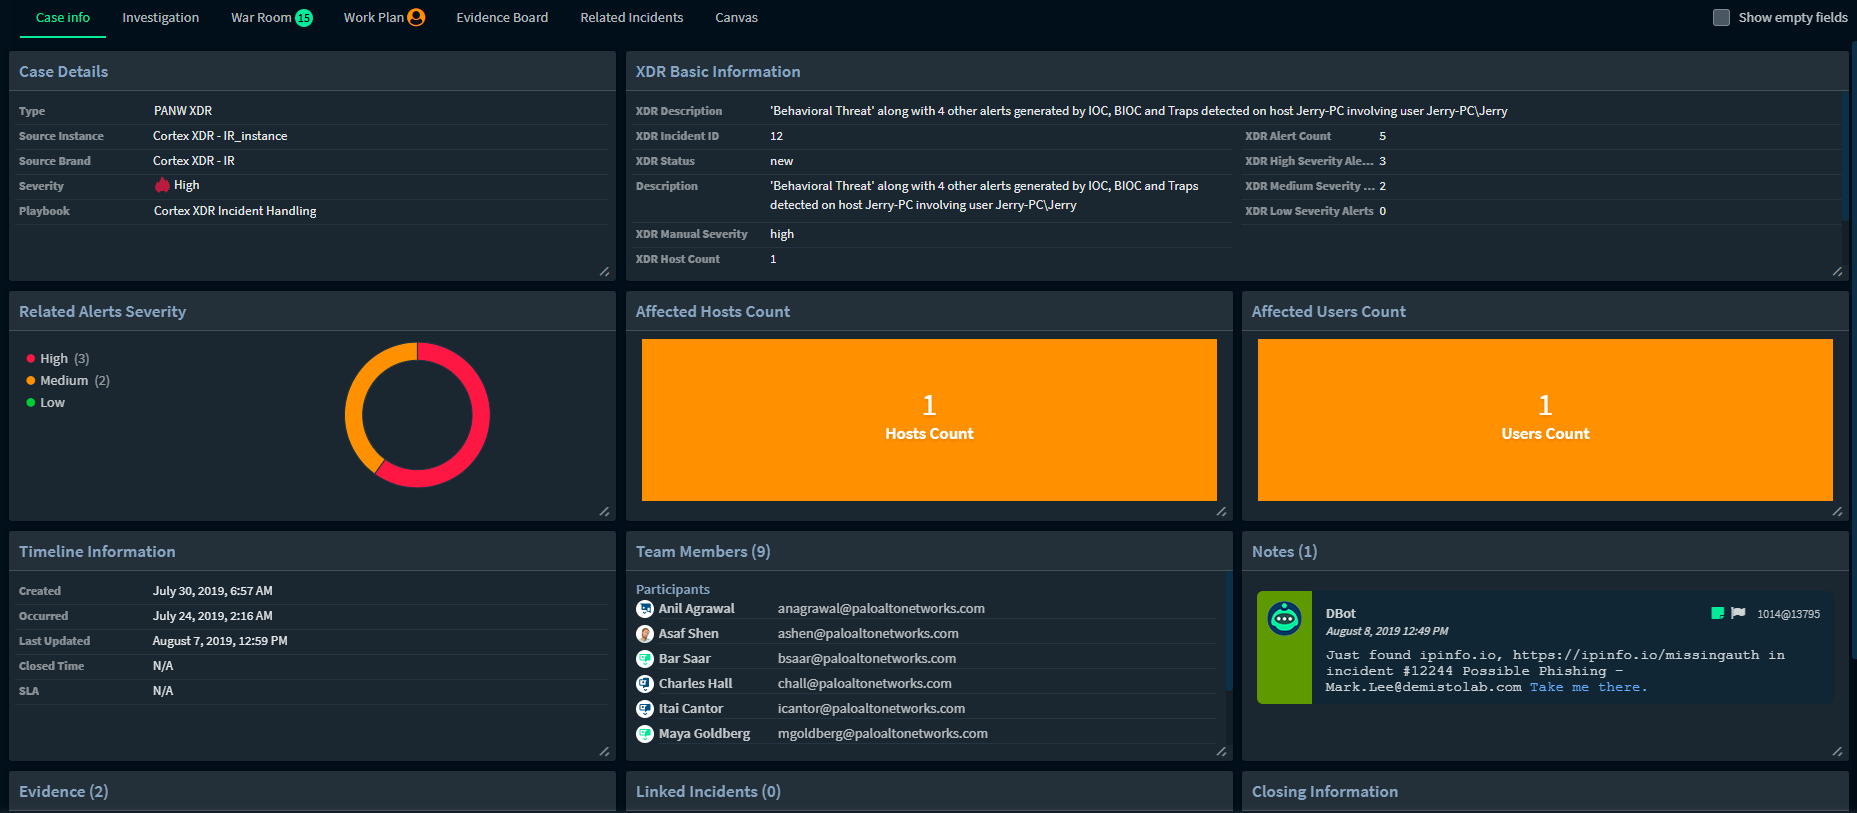This screenshot has width=1857, height=813.
Task: Click email icantor@paloaltonetworks.com
Action: 871,708
